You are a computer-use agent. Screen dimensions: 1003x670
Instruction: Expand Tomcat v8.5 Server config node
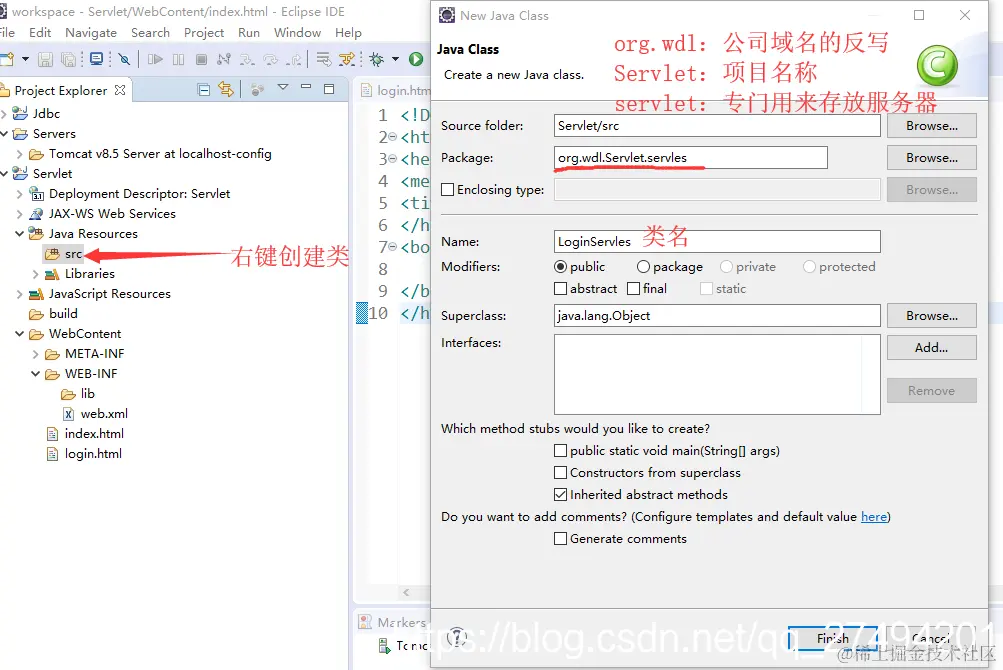point(19,154)
